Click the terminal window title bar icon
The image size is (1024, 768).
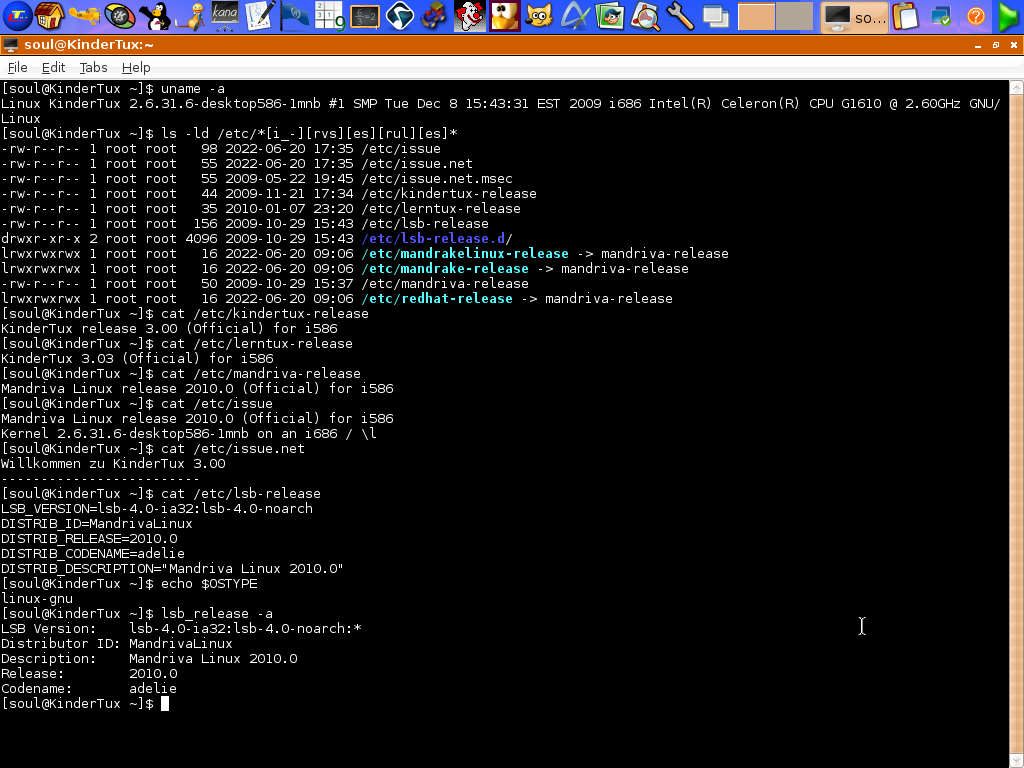[10, 45]
